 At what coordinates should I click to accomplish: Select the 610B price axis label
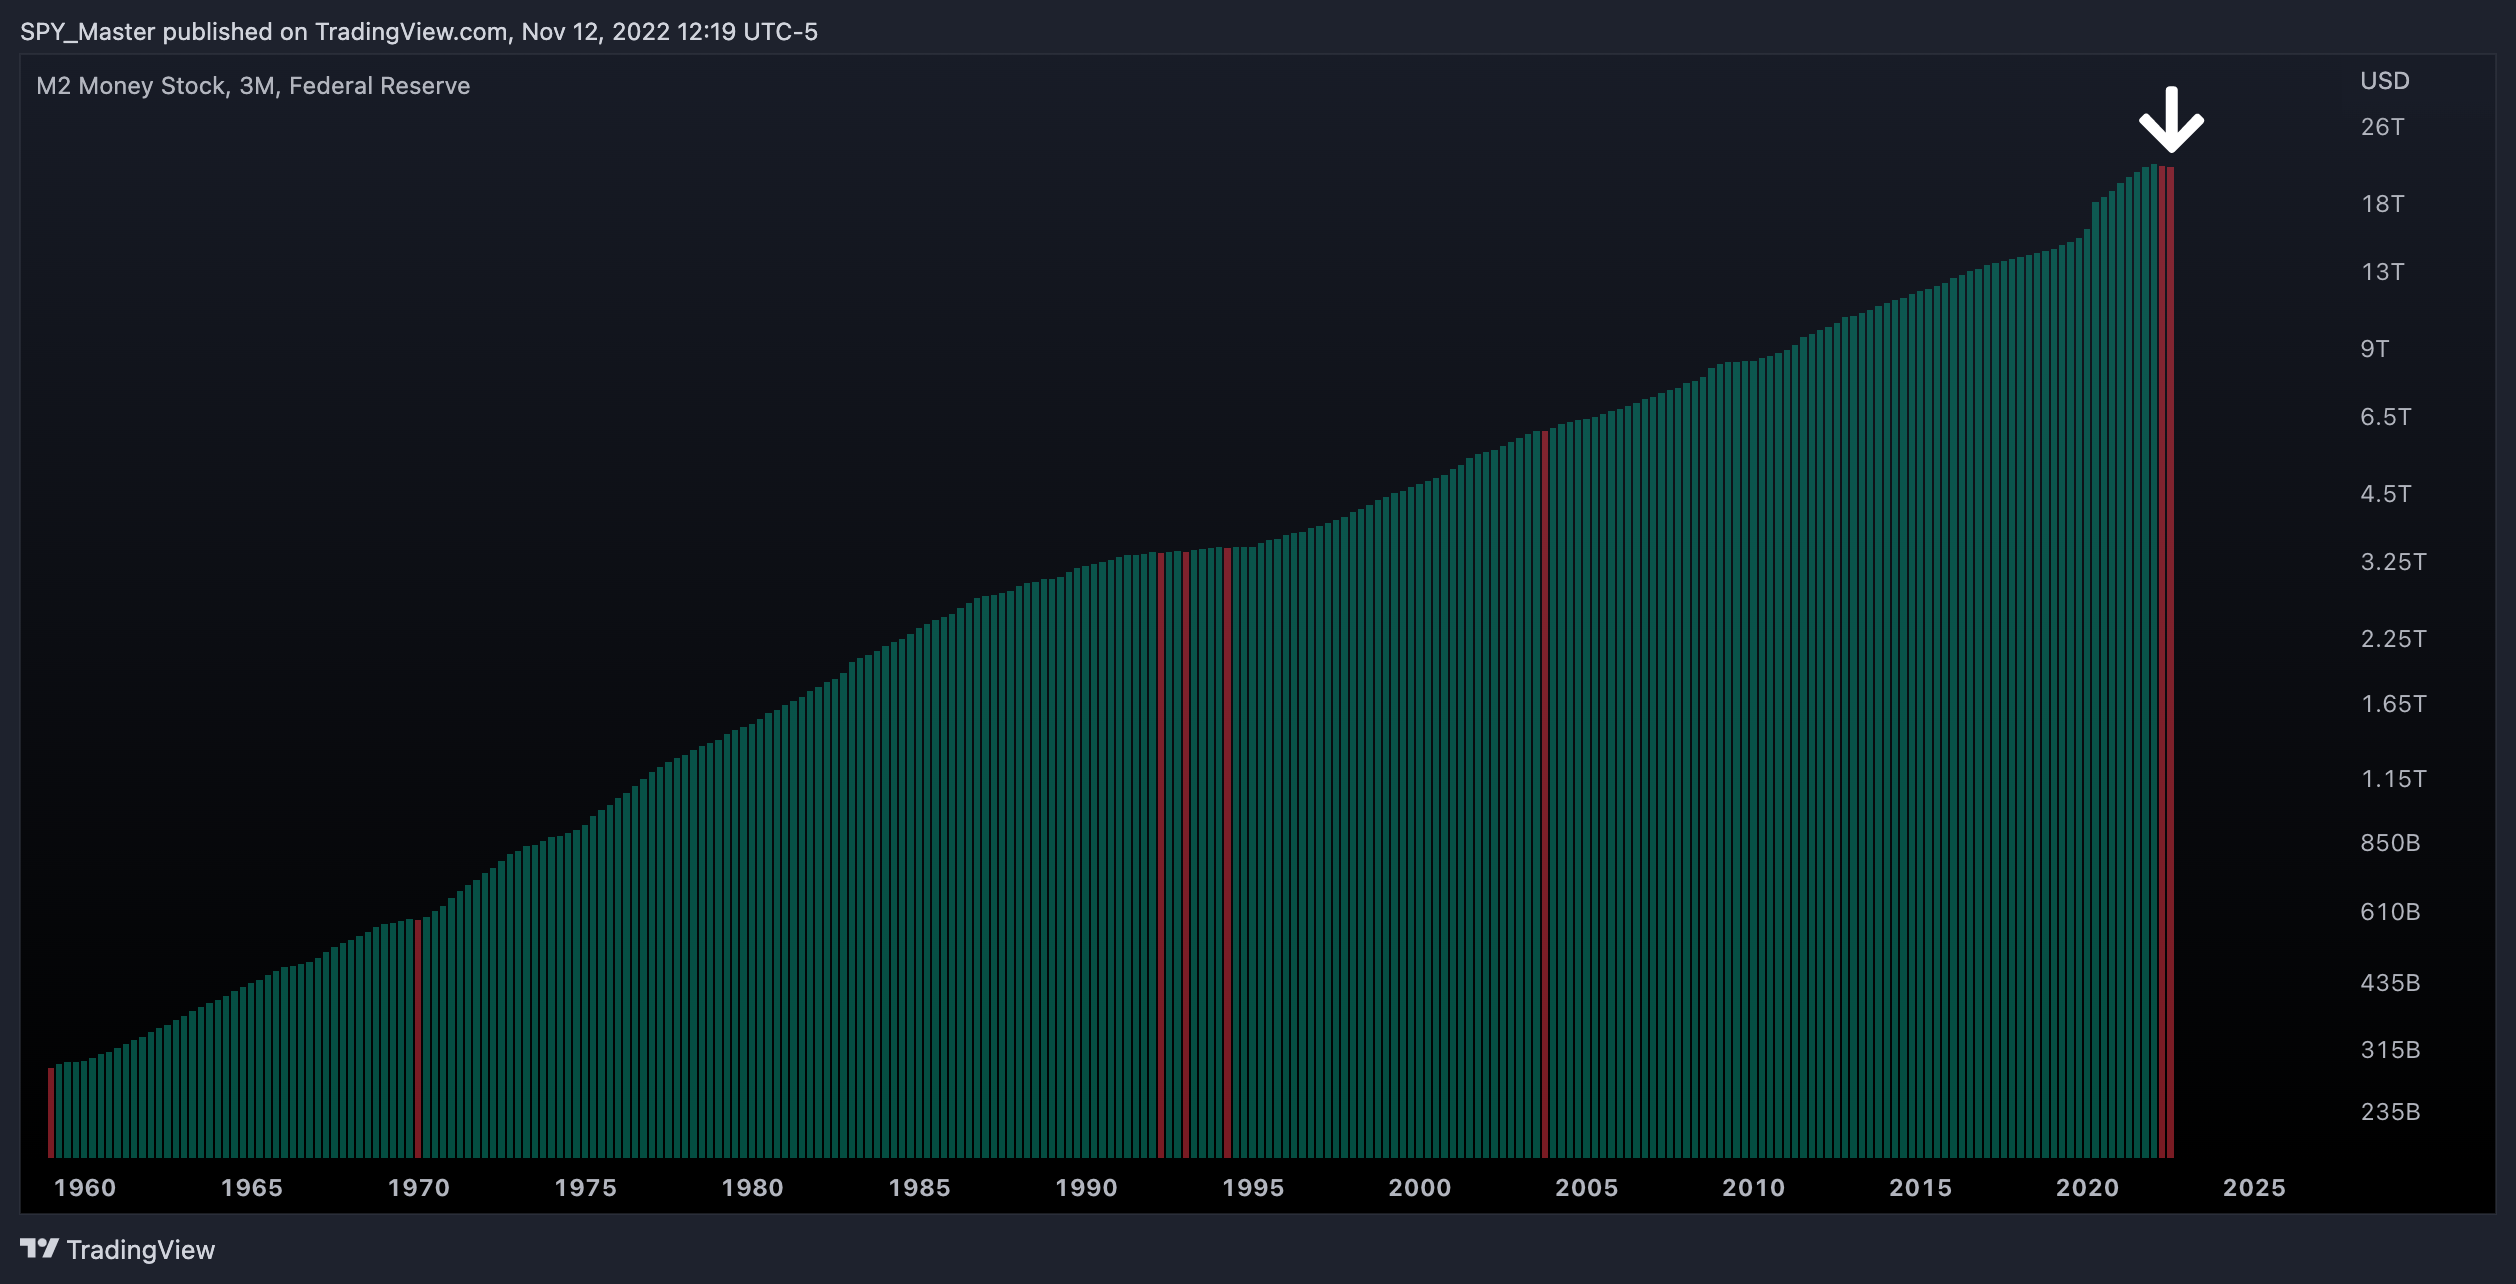(x=2391, y=912)
